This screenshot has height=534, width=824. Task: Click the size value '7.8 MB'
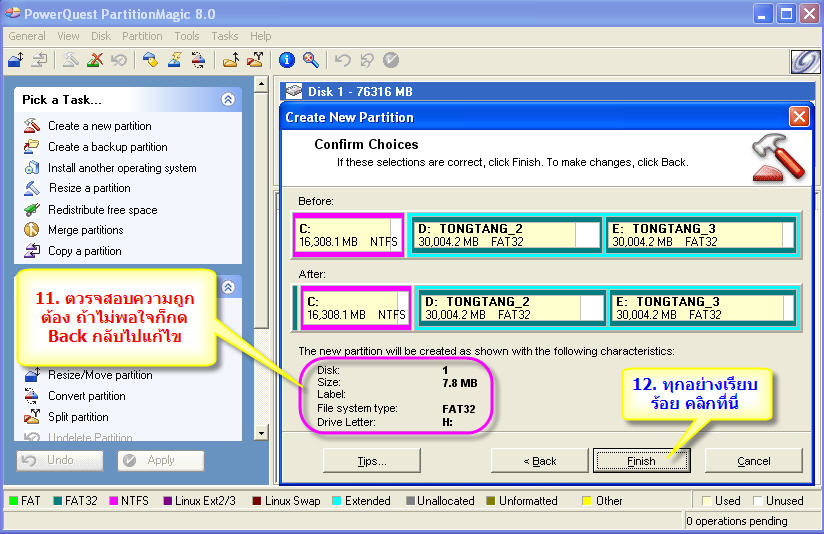coord(460,383)
